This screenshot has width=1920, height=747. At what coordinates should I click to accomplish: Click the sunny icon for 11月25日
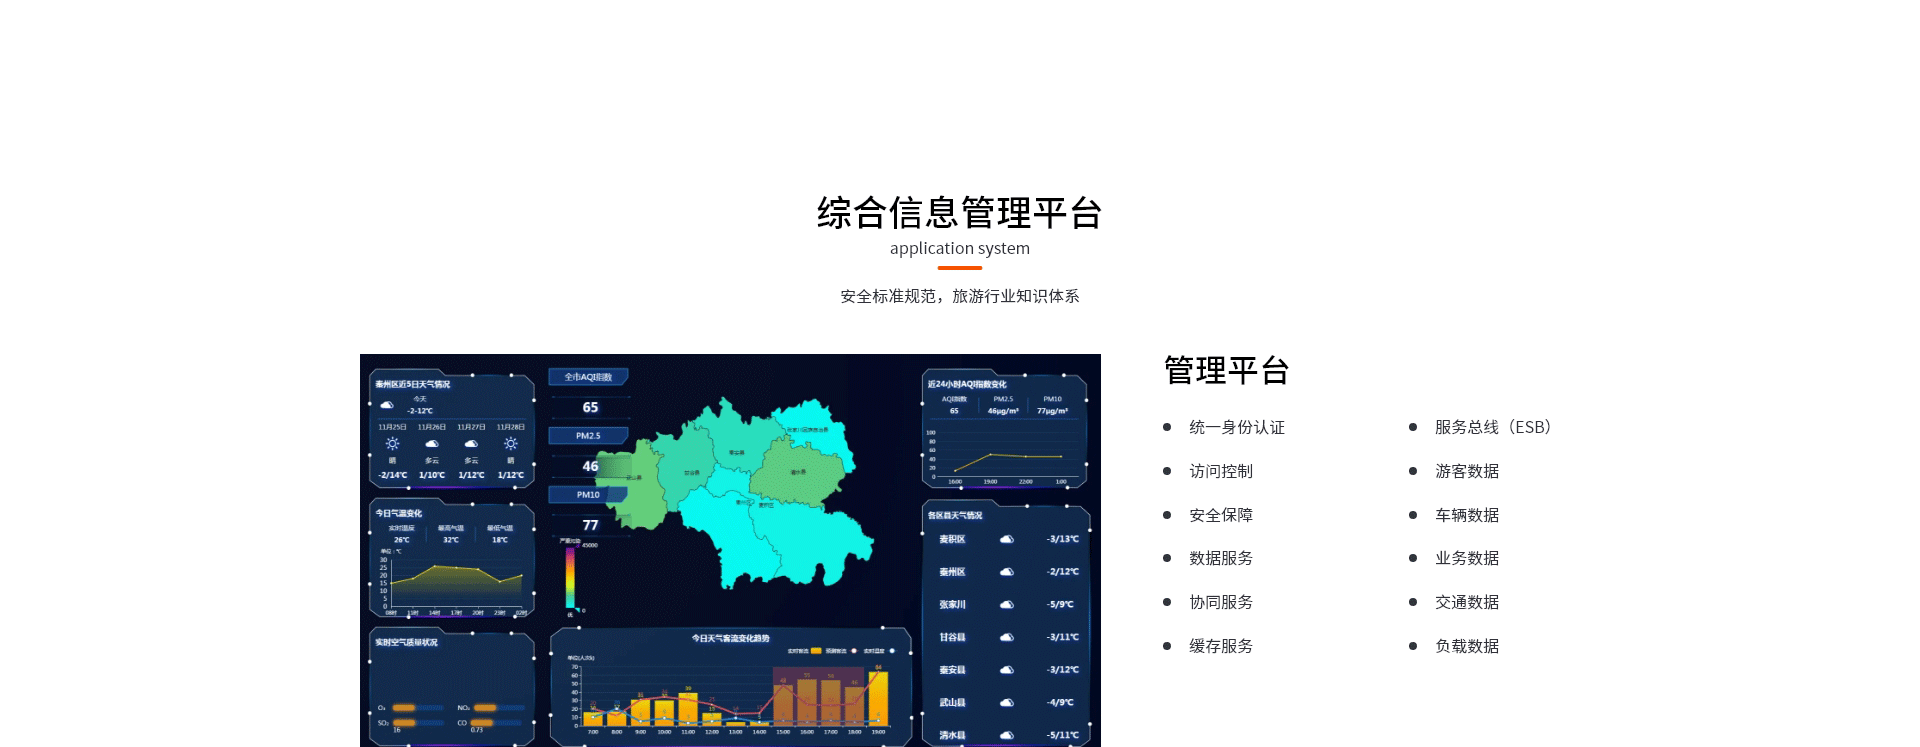(x=392, y=444)
